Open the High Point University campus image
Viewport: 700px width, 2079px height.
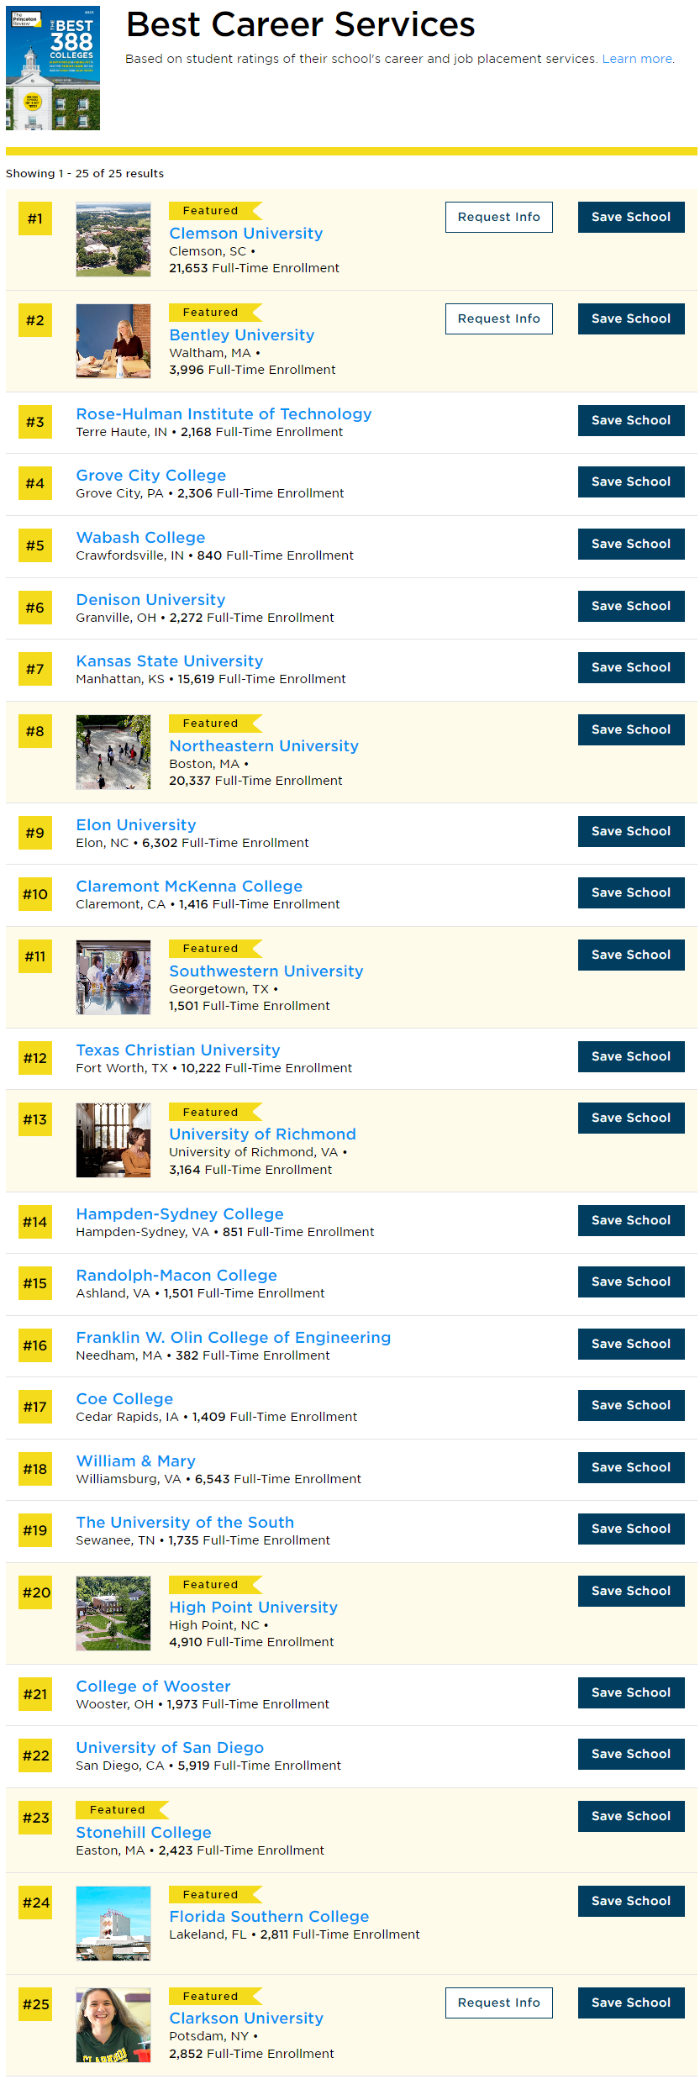point(113,1613)
